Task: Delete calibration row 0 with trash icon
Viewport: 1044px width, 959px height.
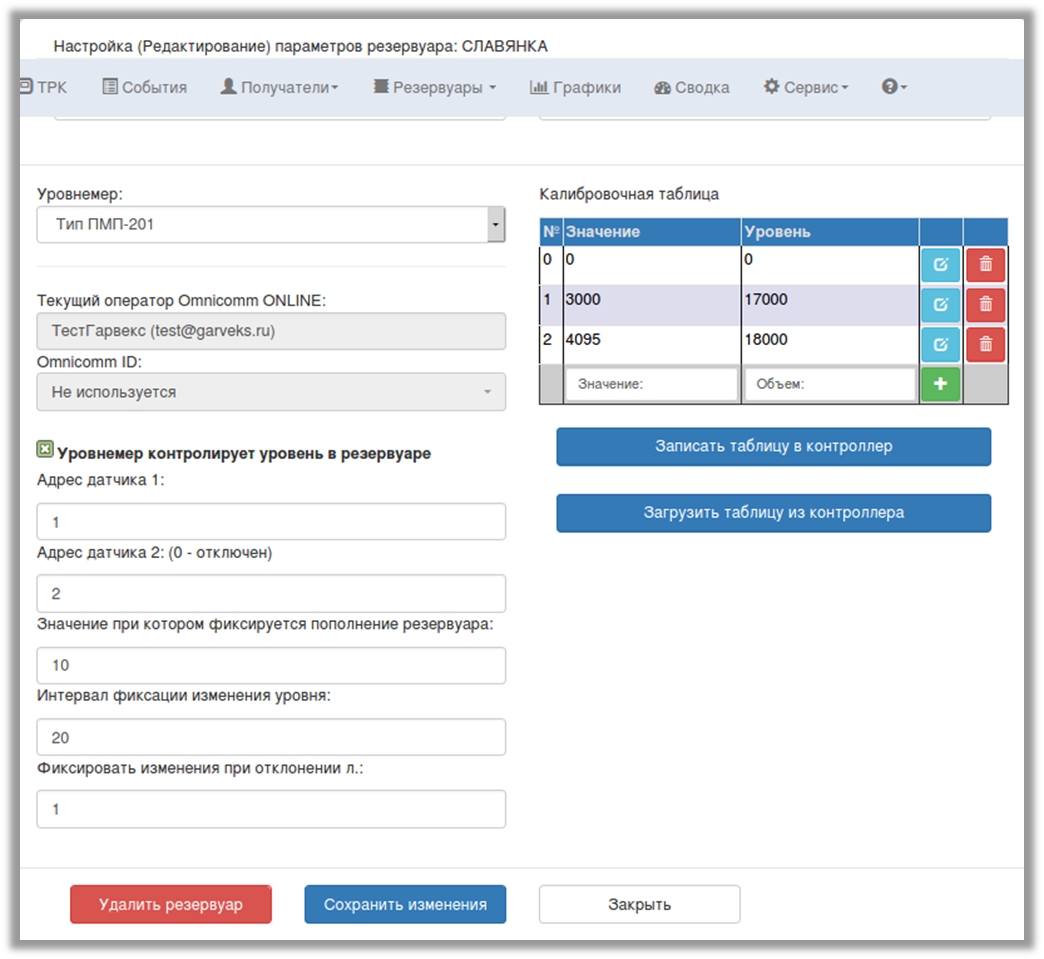Action: pos(985,266)
